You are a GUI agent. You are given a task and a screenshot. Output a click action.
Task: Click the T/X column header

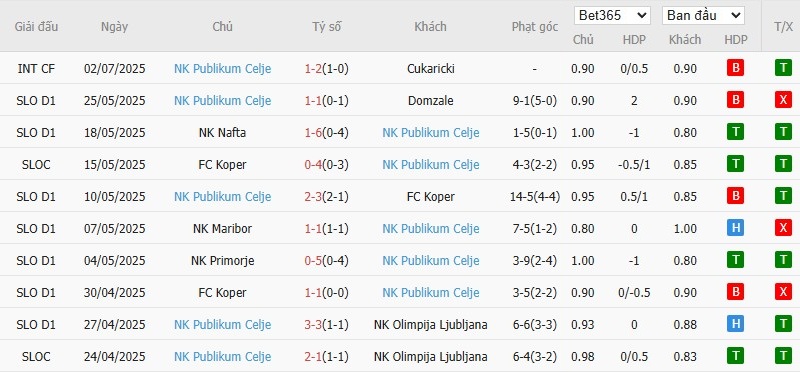[x=783, y=27]
